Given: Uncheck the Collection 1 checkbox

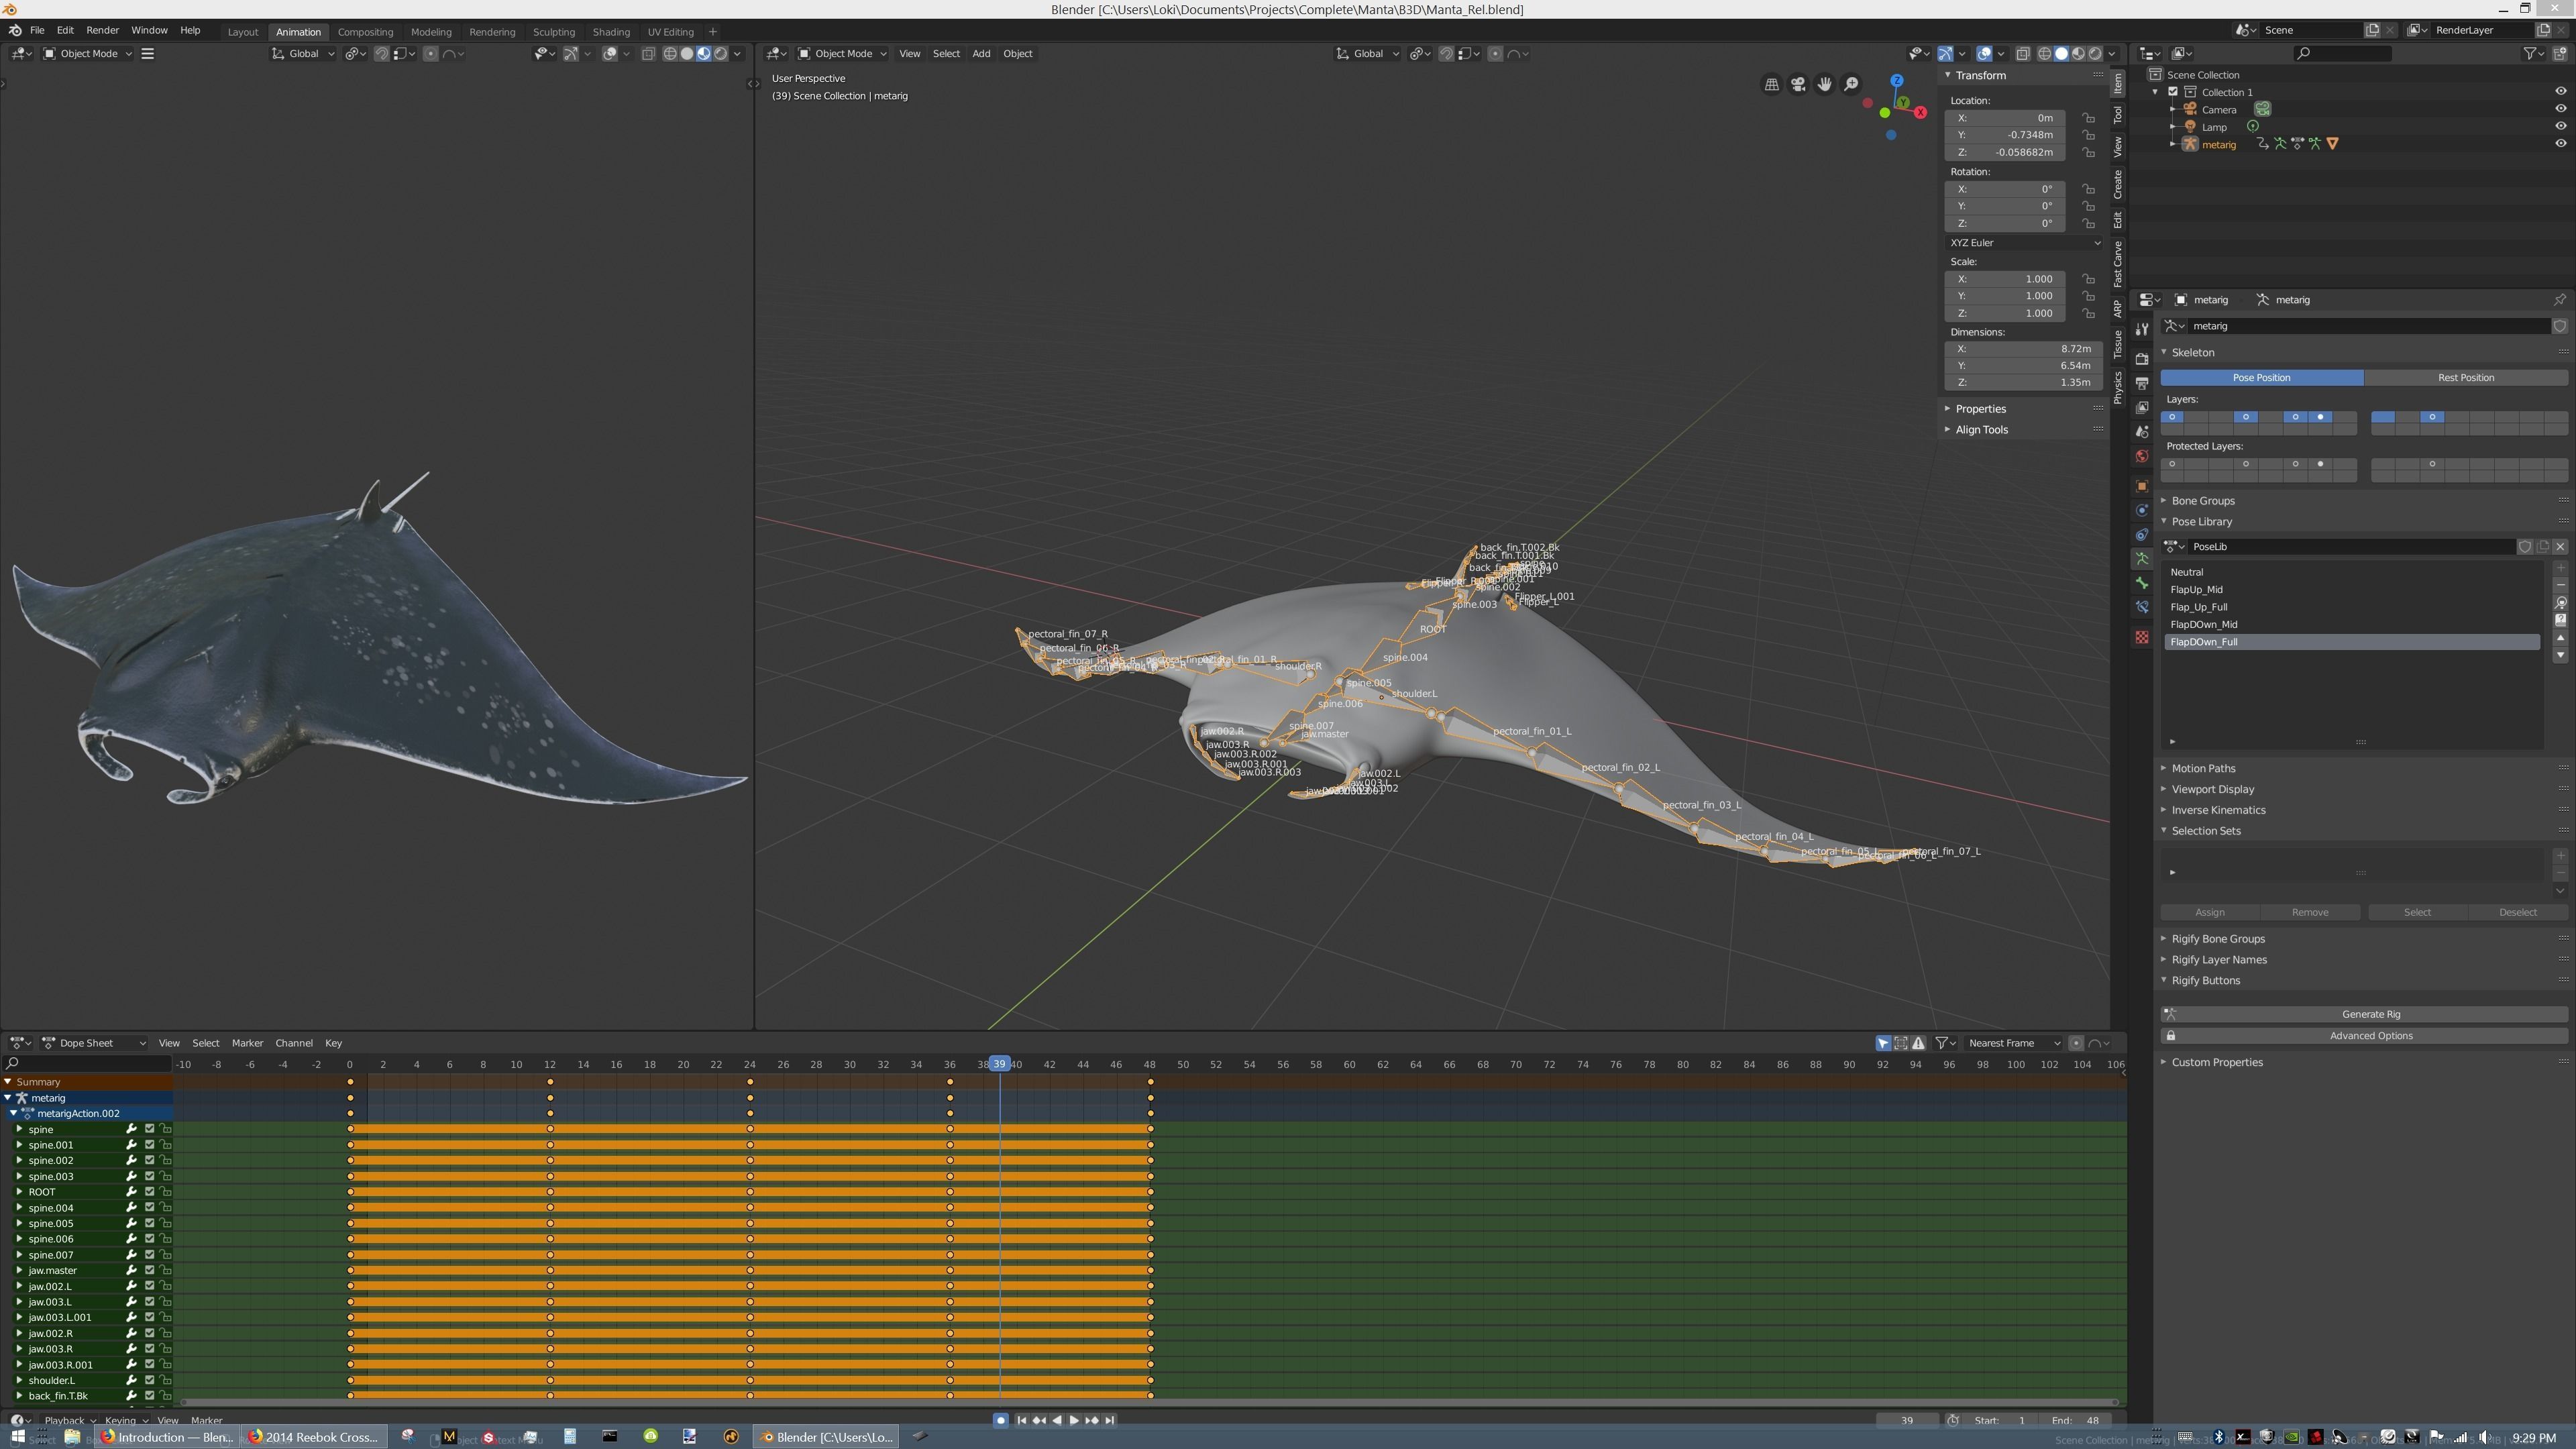Looking at the screenshot, I should tap(2173, 92).
